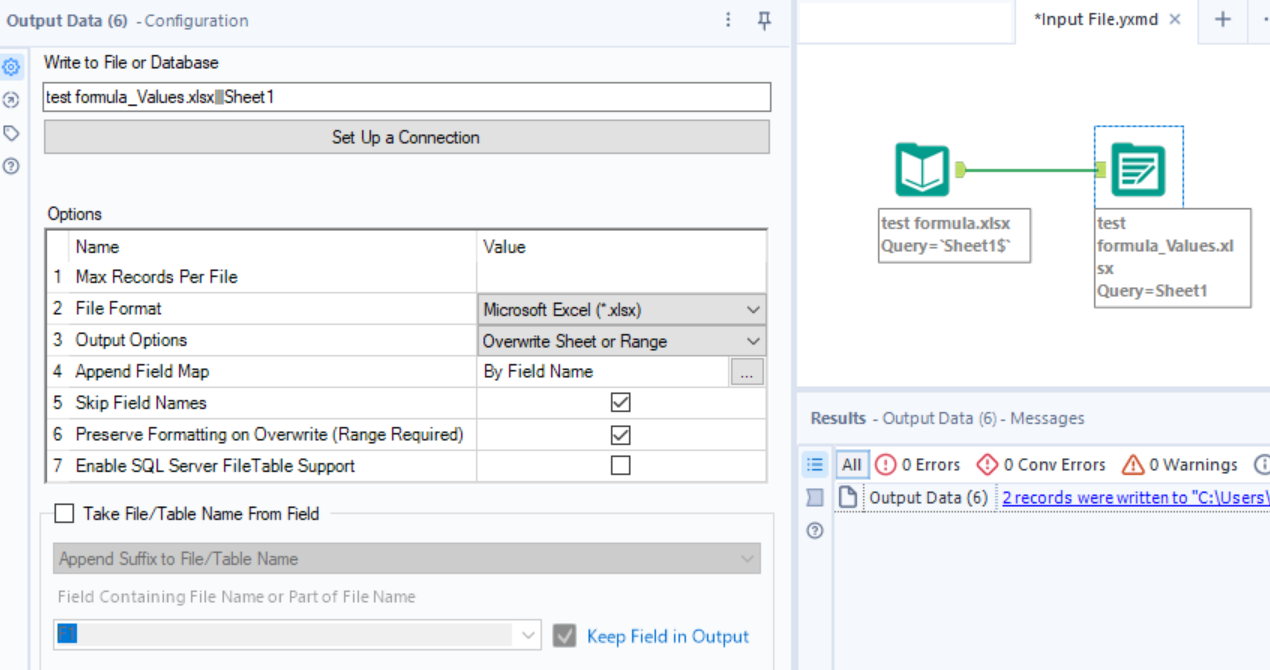Select the Input Data tool on the canvas
Screen dimensions: 1270x670
[x=920, y=168]
